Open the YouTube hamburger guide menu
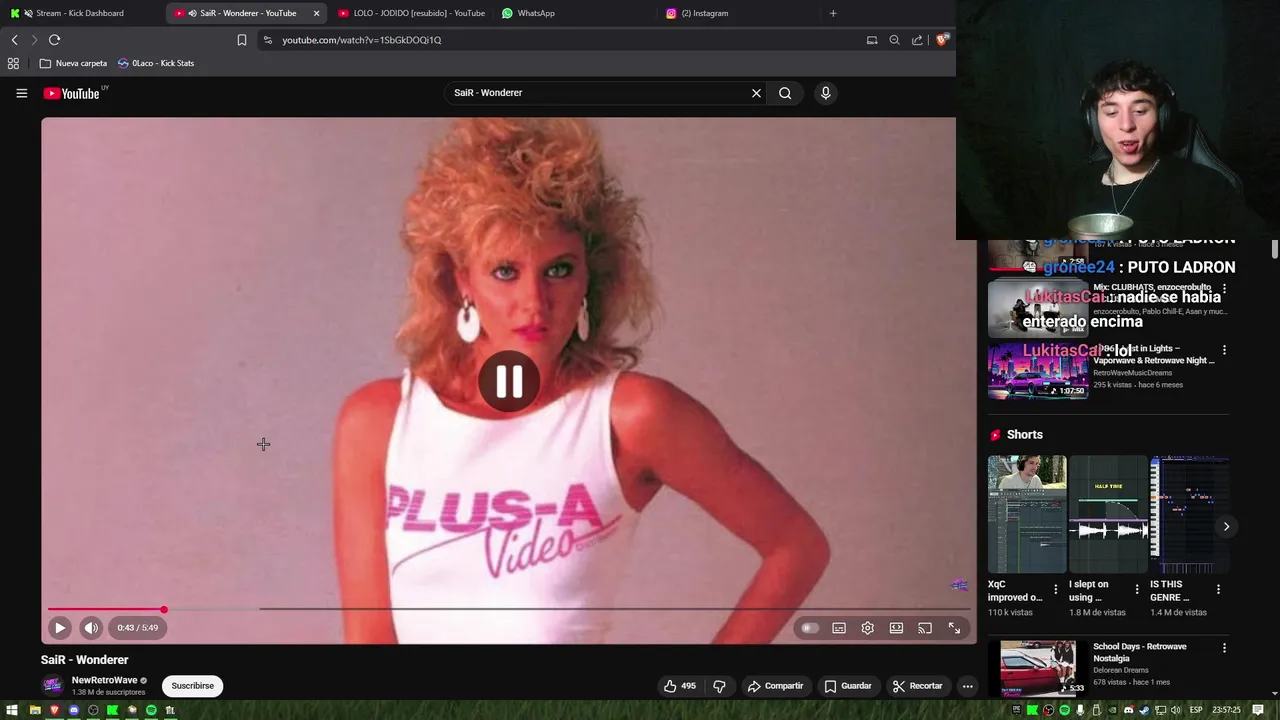 point(21,93)
